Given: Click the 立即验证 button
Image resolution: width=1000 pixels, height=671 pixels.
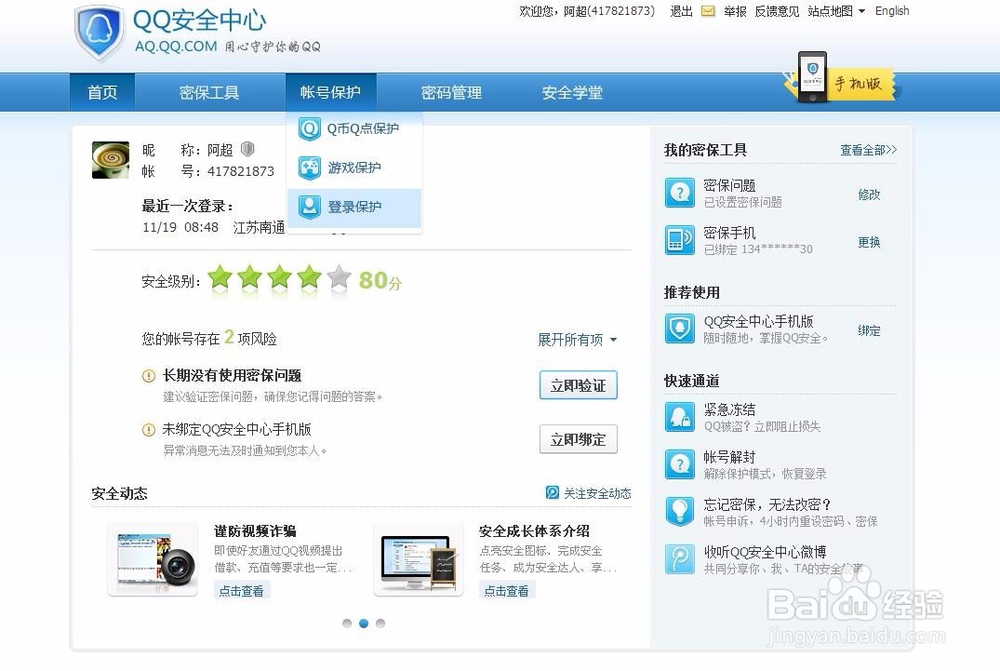Looking at the screenshot, I should tap(578, 385).
